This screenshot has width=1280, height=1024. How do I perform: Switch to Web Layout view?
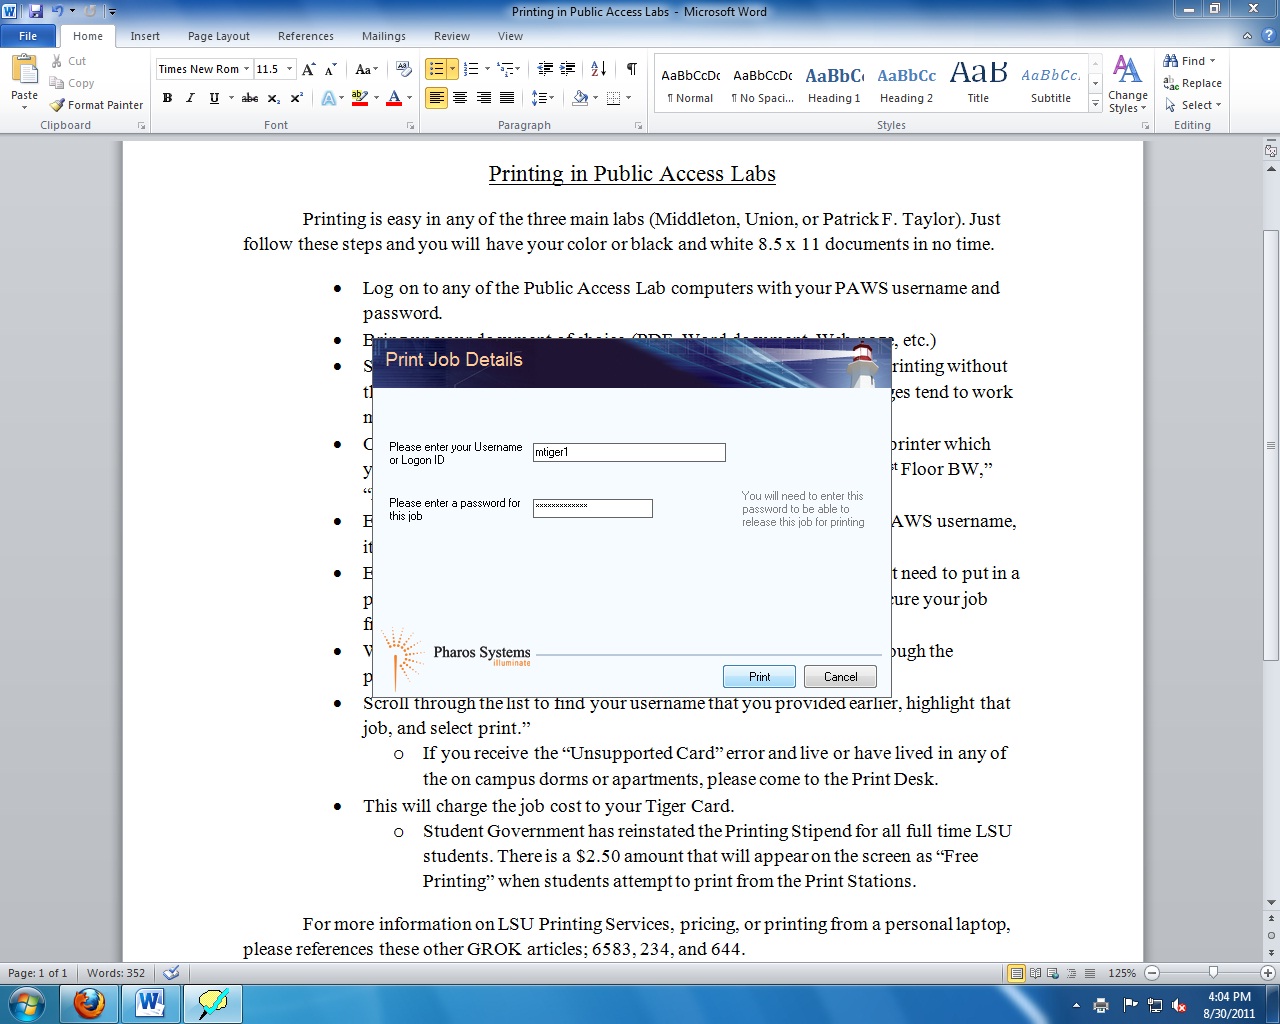pyautogui.click(x=1053, y=973)
